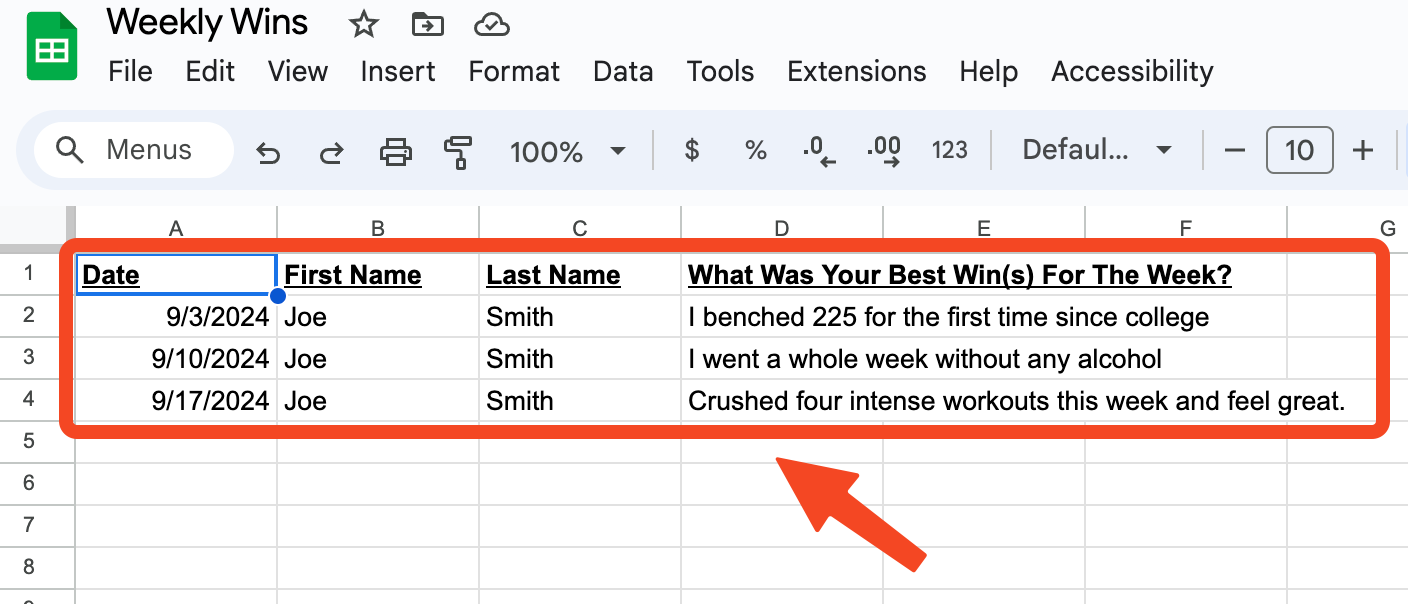This screenshot has width=1408, height=604.
Task: Activate the paint format tool
Action: (458, 152)
